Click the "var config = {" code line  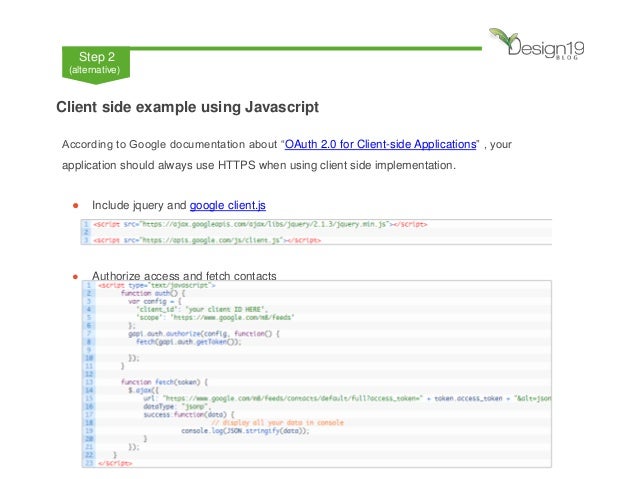click(155, 301)
